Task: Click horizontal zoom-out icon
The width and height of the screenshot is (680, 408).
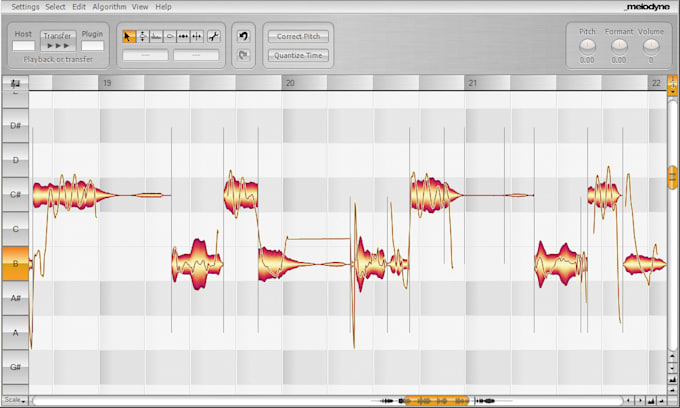Action: [661, 401]
